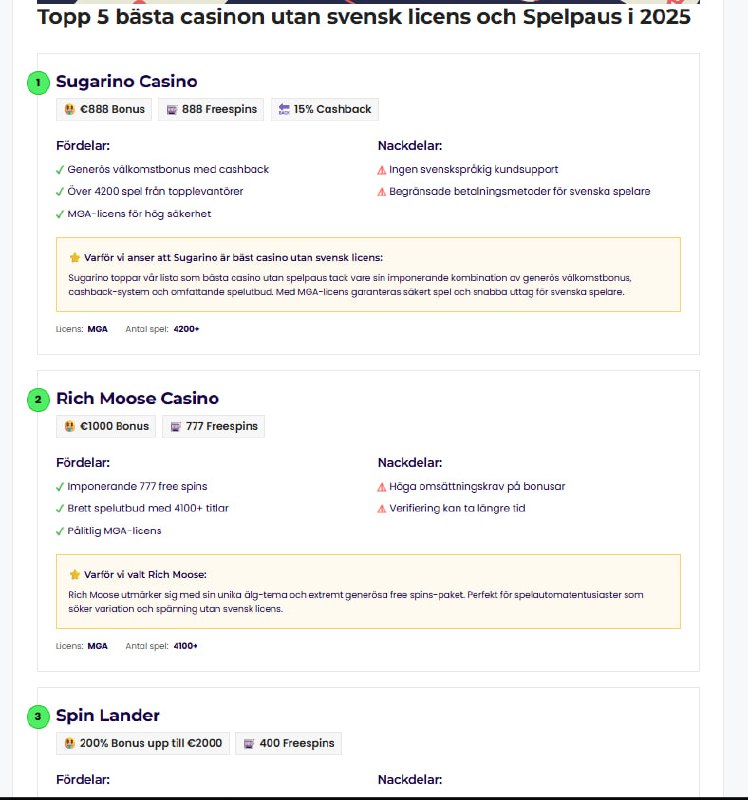
Task: Click the Rich Moose Casino heading
Action: [x=137, y=399]
